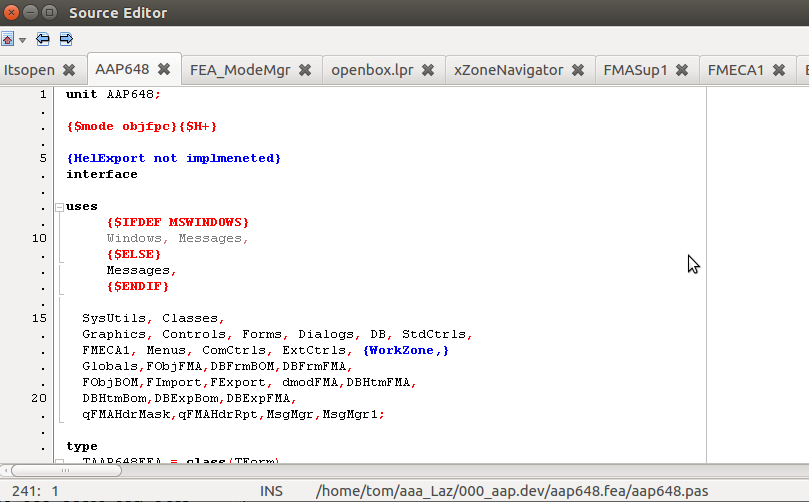Collapse the TAAP648FEA class fold marker
Screen dimensions: 809x502
(58, 462)
